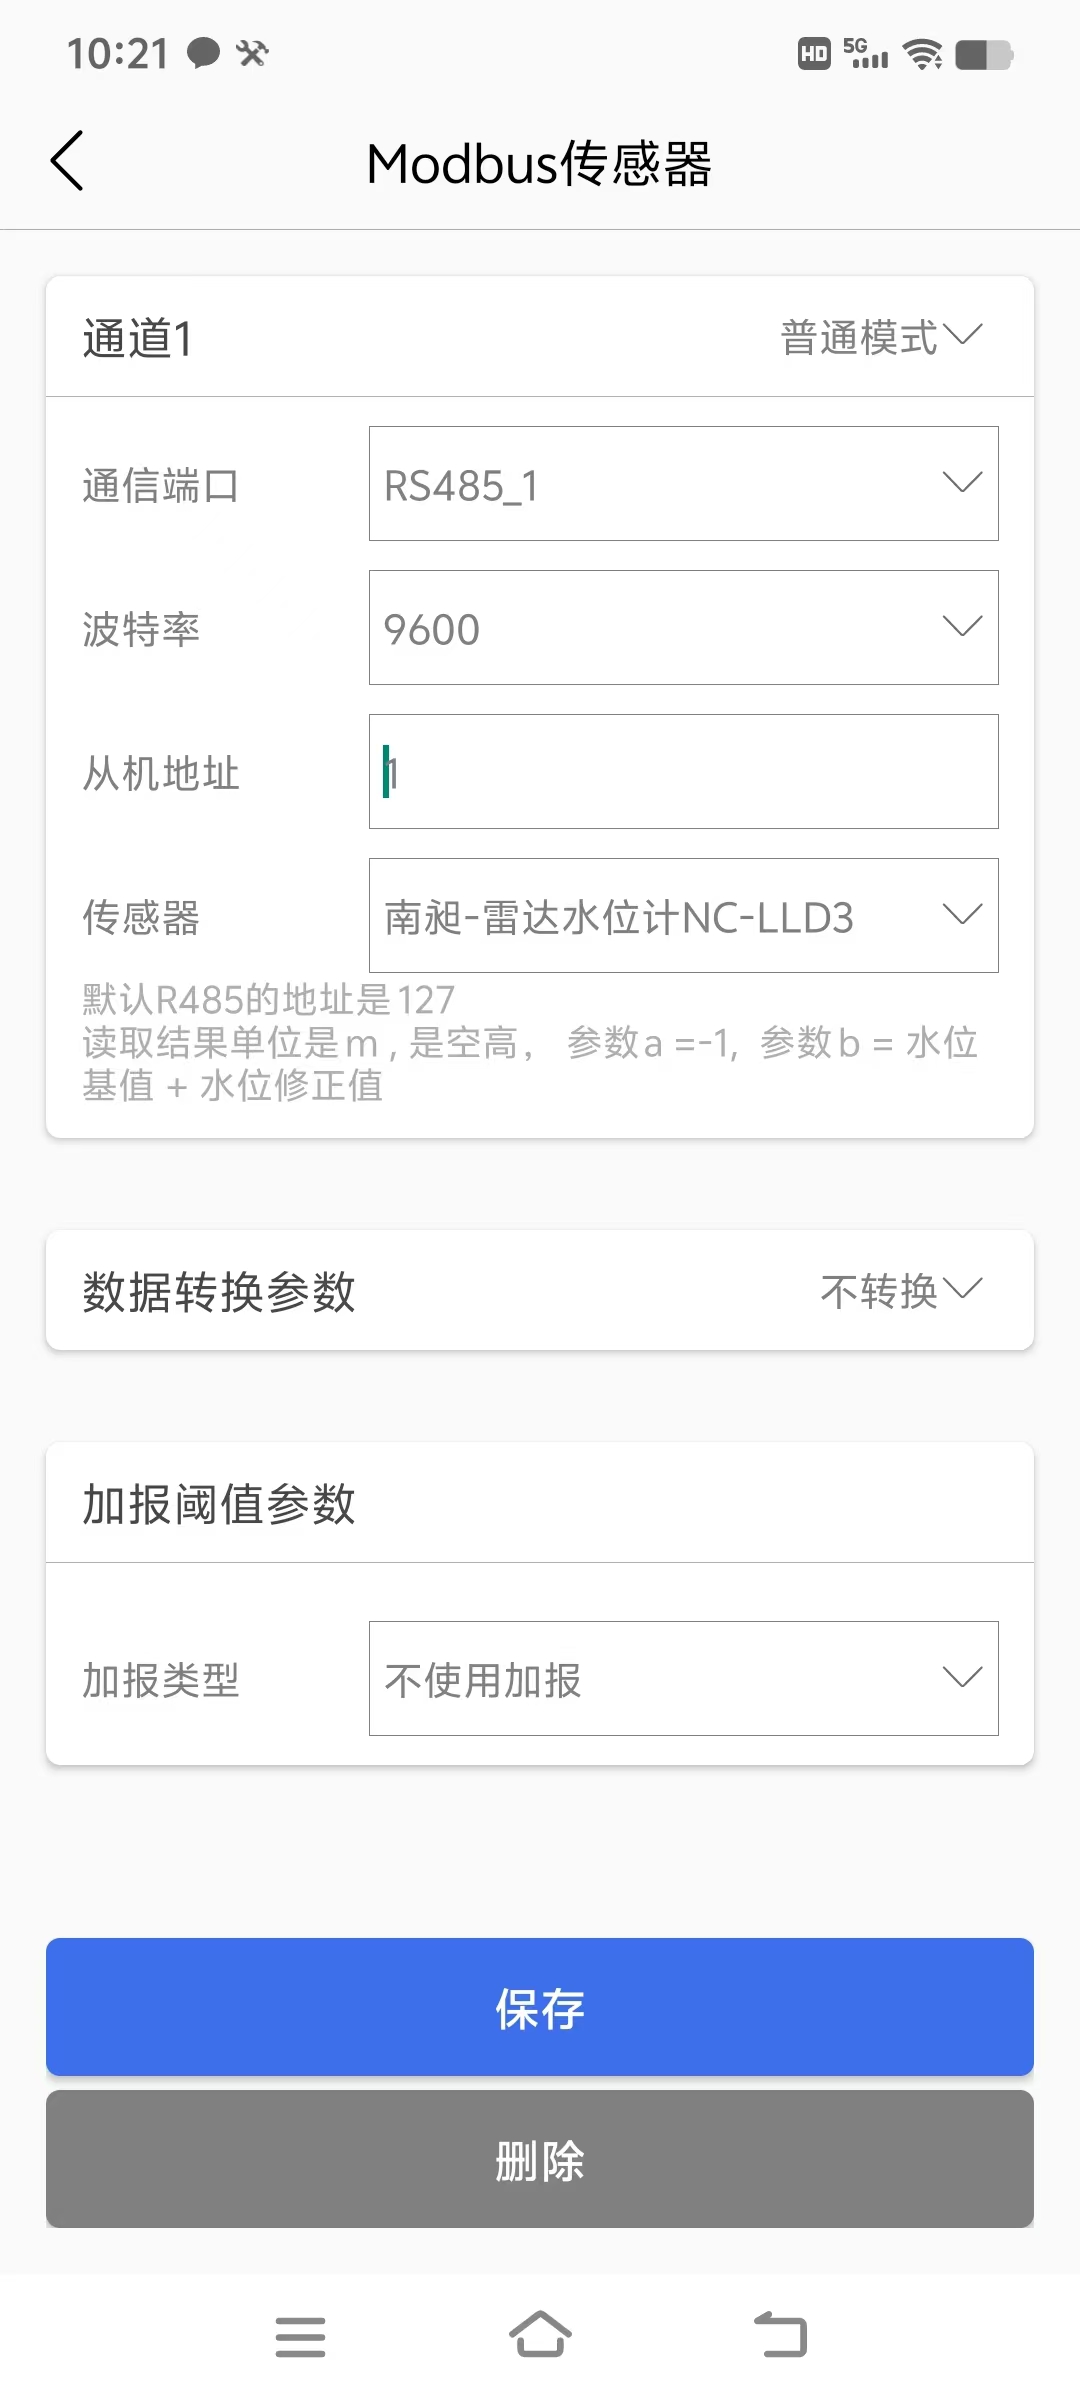
Task: Open the 通信端口 RS485_1 dropdown
Action: click(683, 484)
